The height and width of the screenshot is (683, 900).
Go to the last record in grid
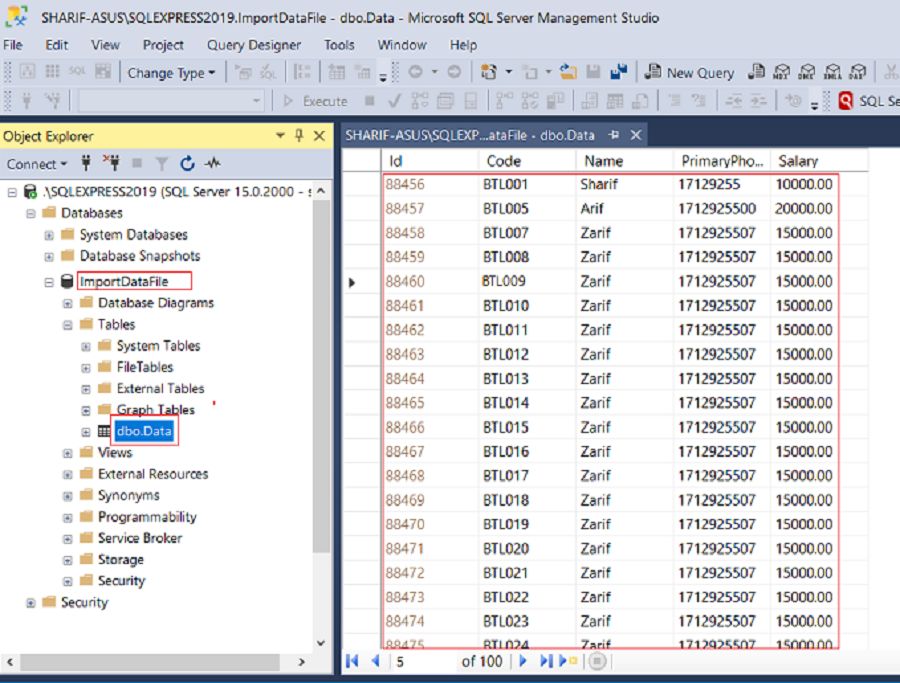[x=545, y=661]
